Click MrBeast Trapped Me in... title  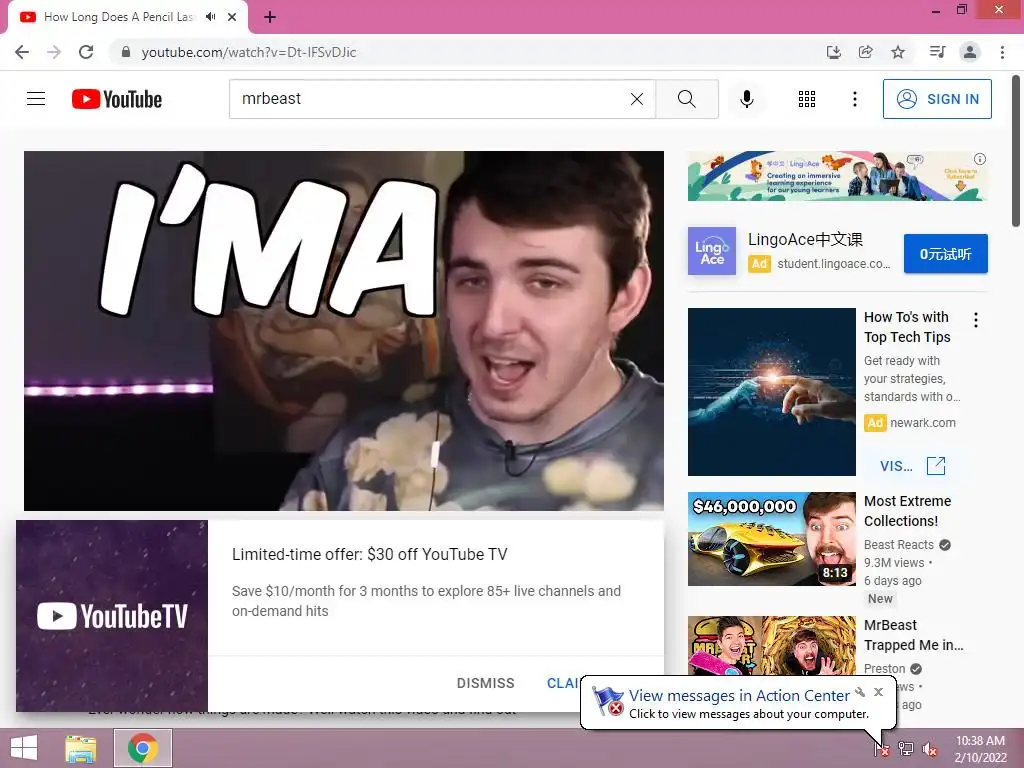[x=914, y=635]
